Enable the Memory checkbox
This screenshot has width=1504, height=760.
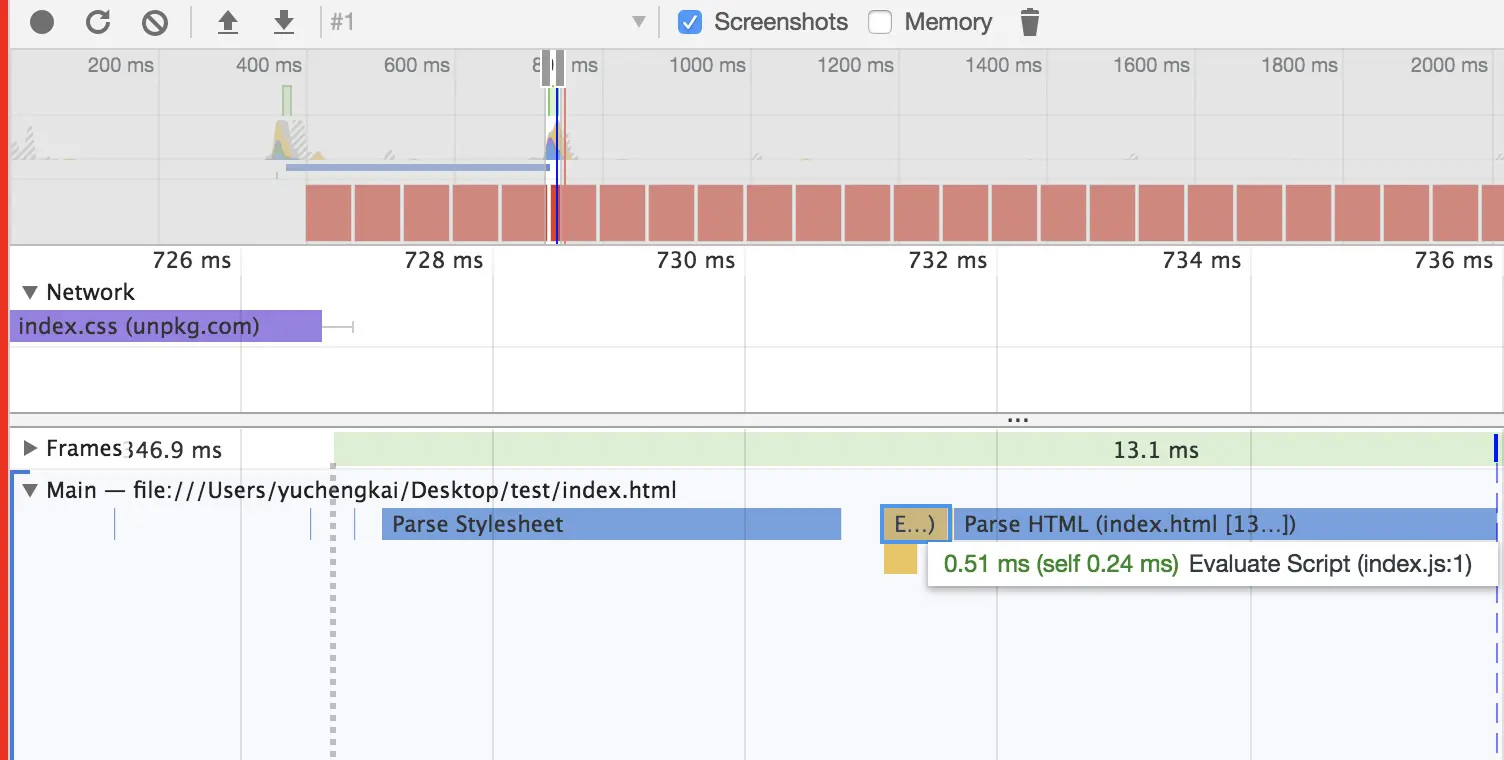tap(880, 22)
